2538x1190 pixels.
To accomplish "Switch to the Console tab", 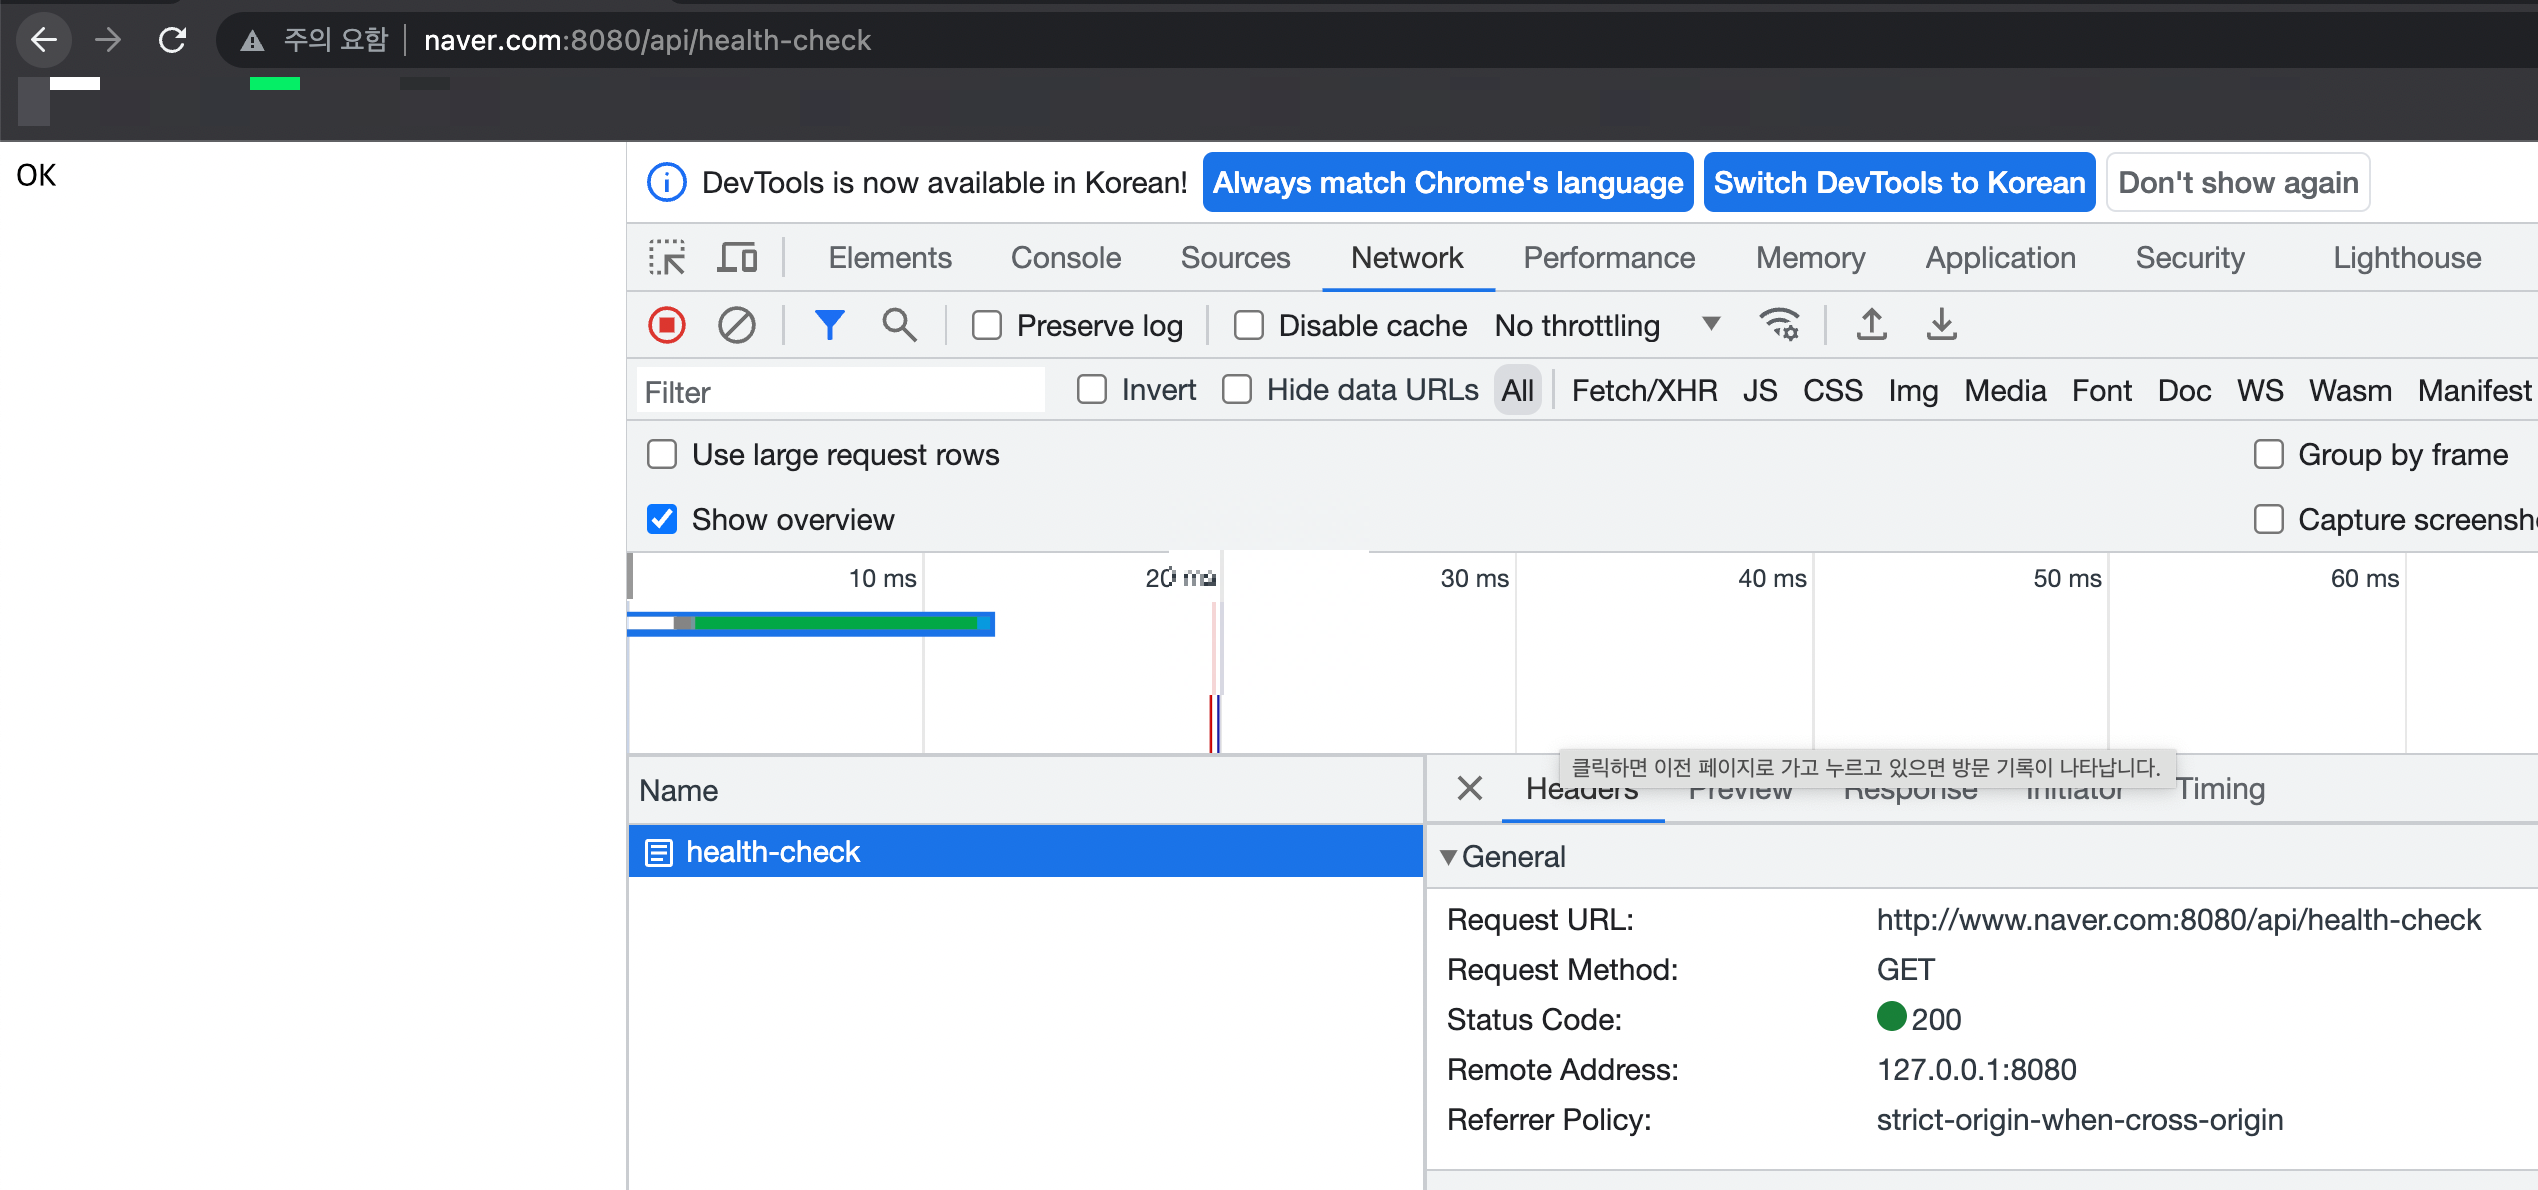I will pyautogui.click(x=1065, y=258).
